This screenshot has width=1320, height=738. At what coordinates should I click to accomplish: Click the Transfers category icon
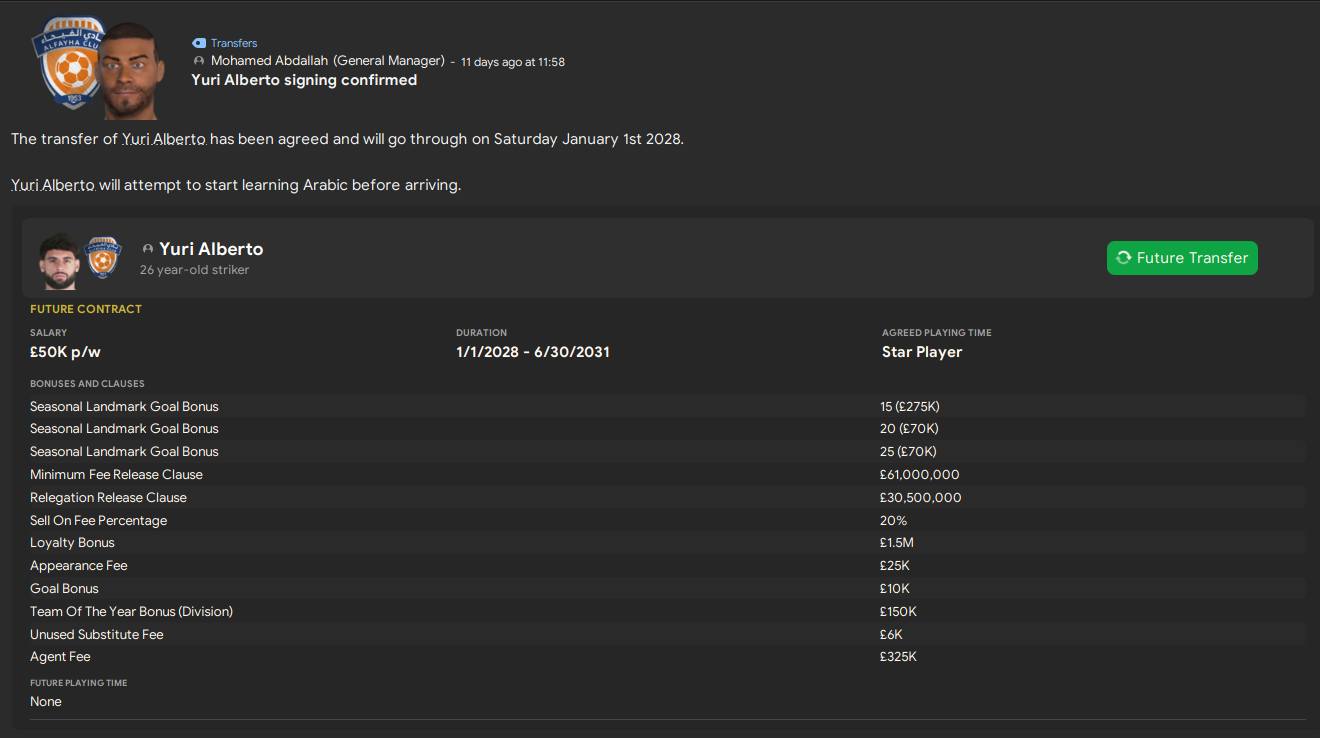(197, 43)
